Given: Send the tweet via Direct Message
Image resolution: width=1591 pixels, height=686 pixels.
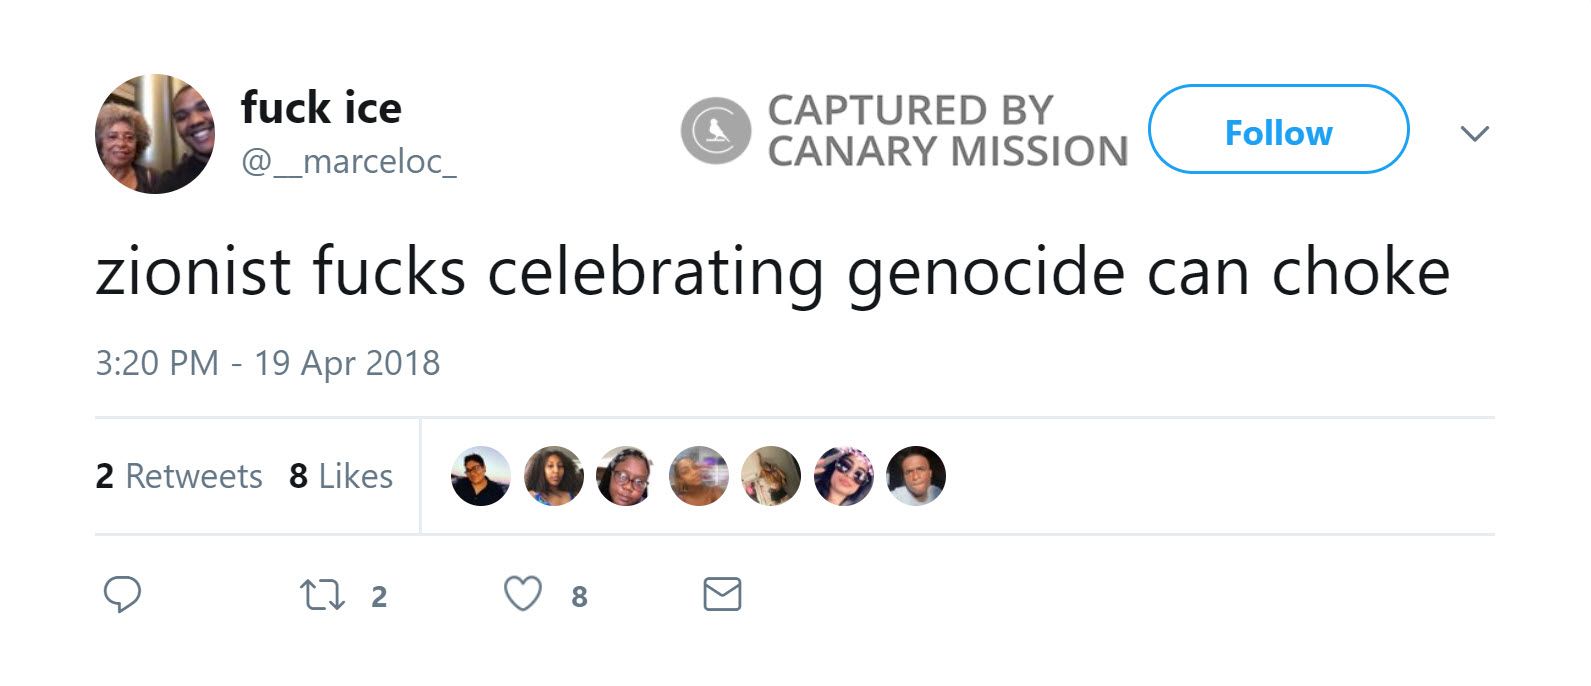Looking at the screenshot, I should click(720, 594).
